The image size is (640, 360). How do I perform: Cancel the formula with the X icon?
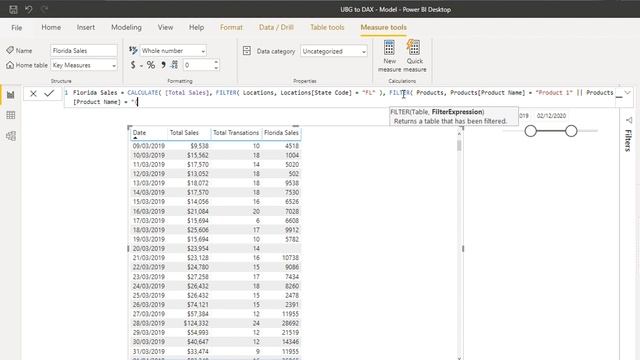[x=33, y=93]
